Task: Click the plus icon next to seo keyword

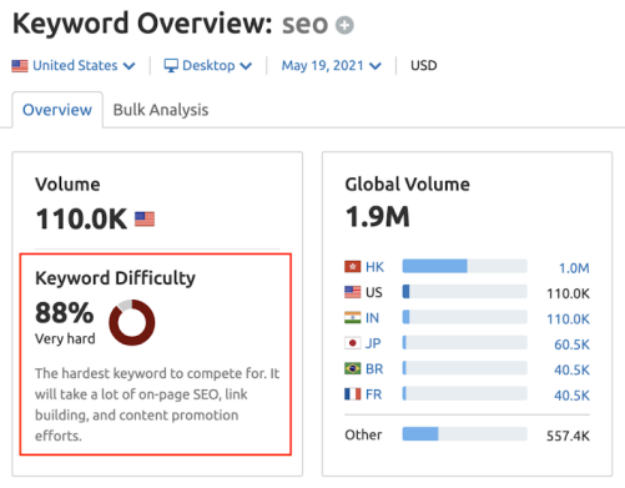Action: (344, 26)
